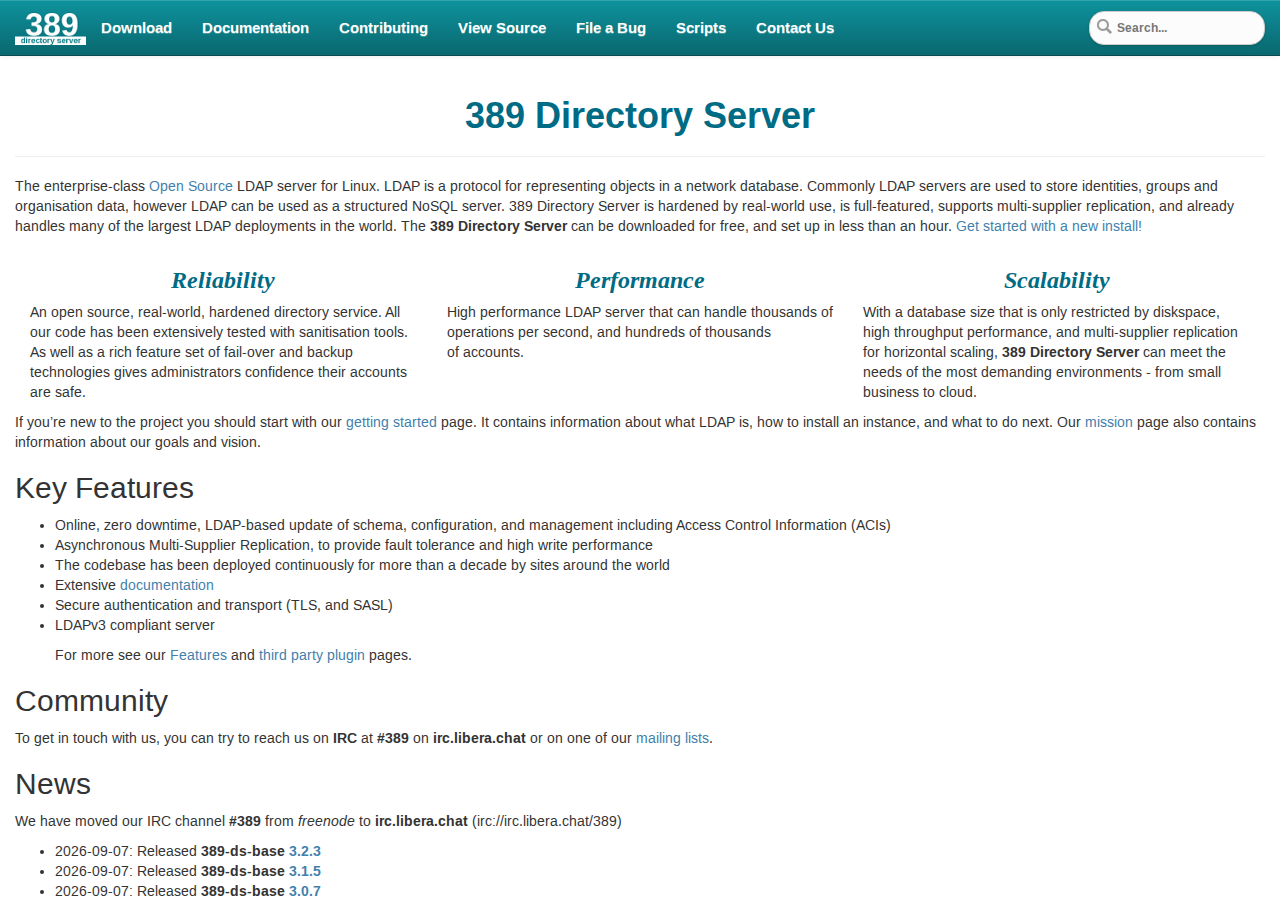Click the search magnifier icon

pos(1104,27)
